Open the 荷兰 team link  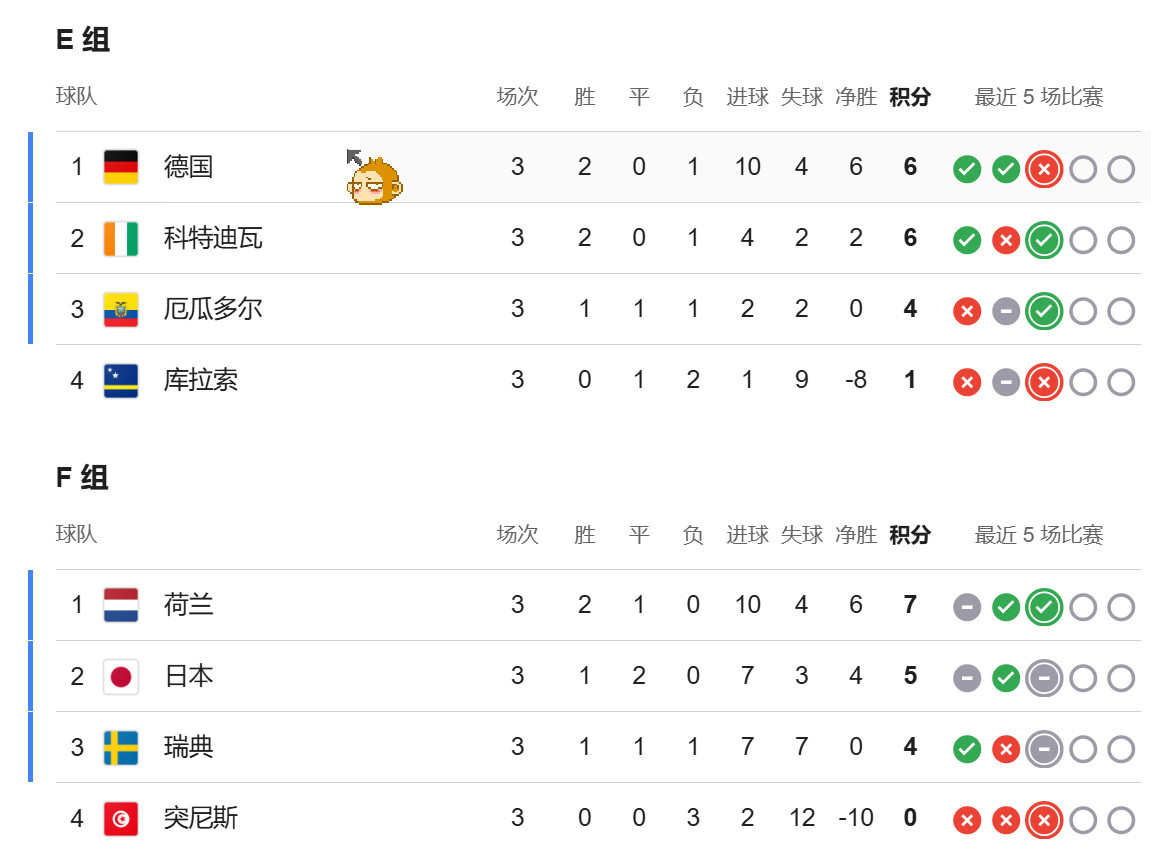pos(189,605)
